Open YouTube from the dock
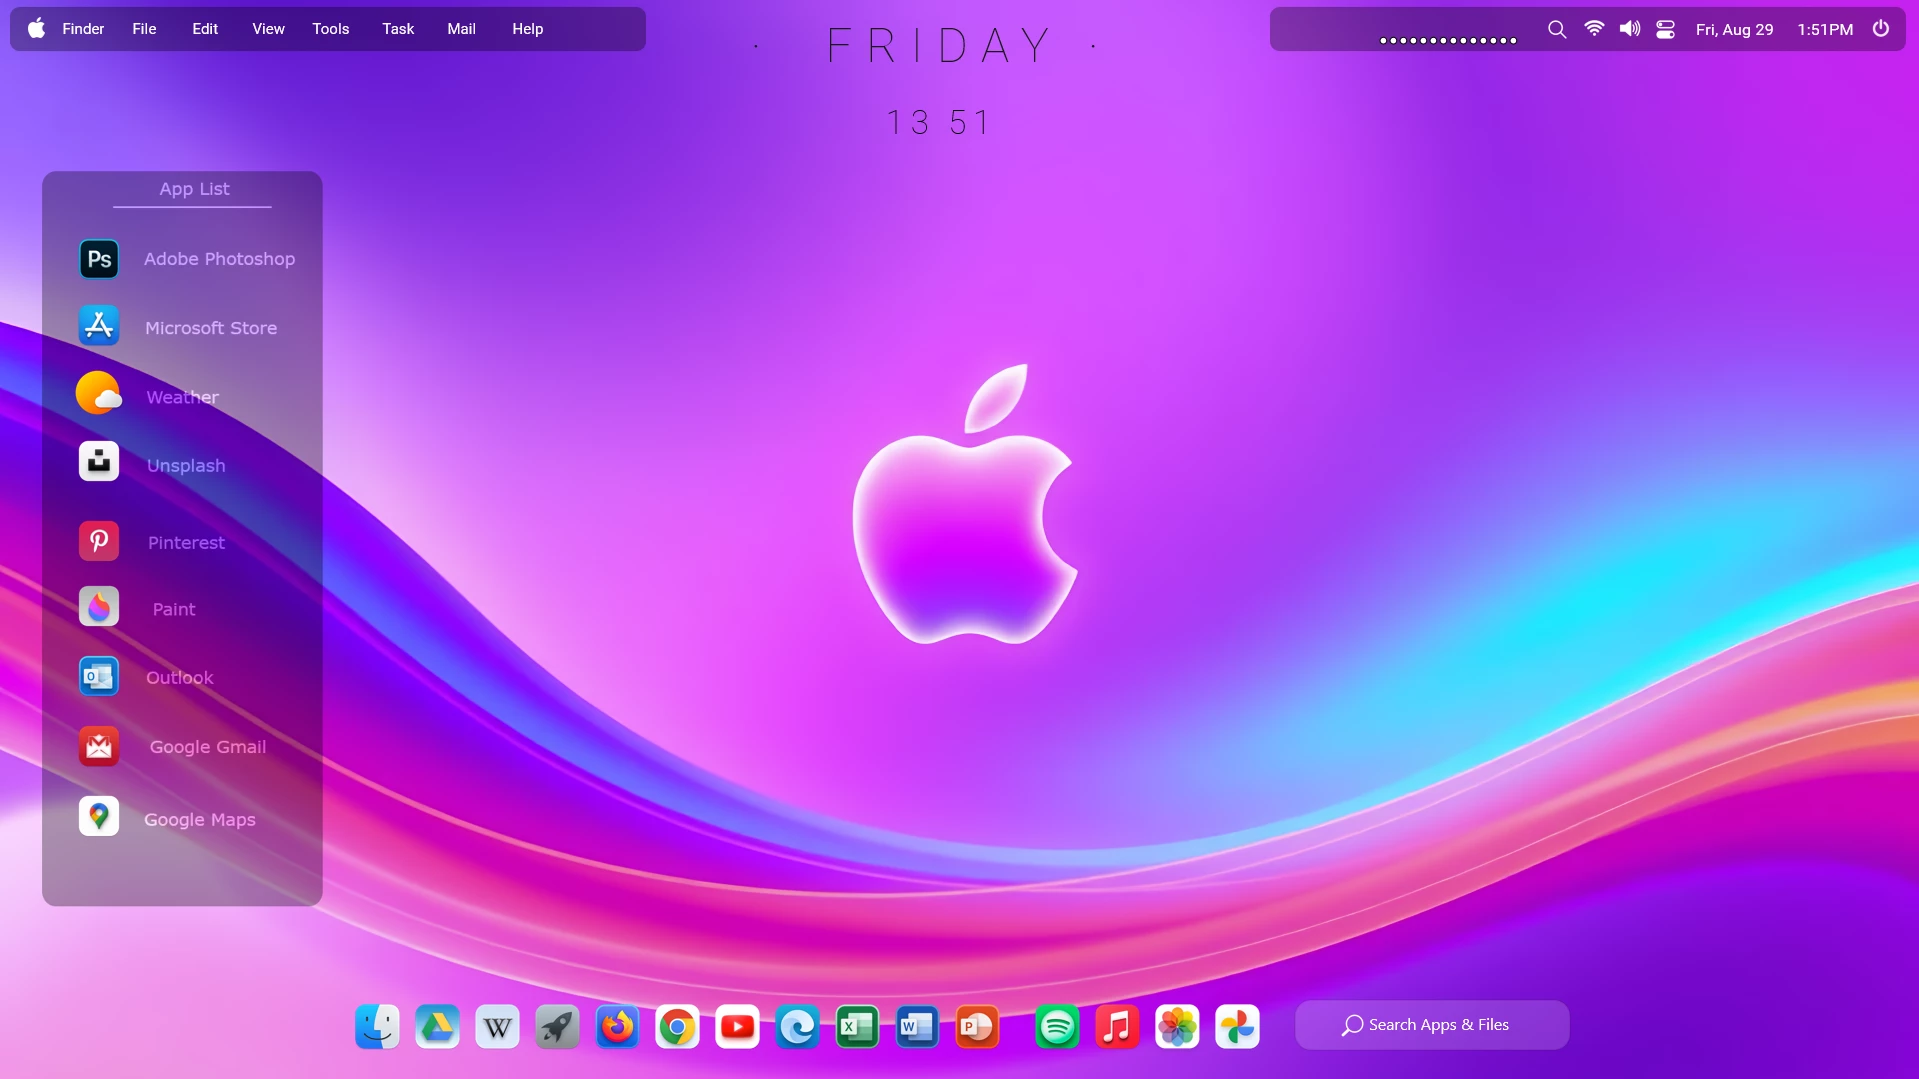1919x1079 pixels. click(x=737, y=1026)
